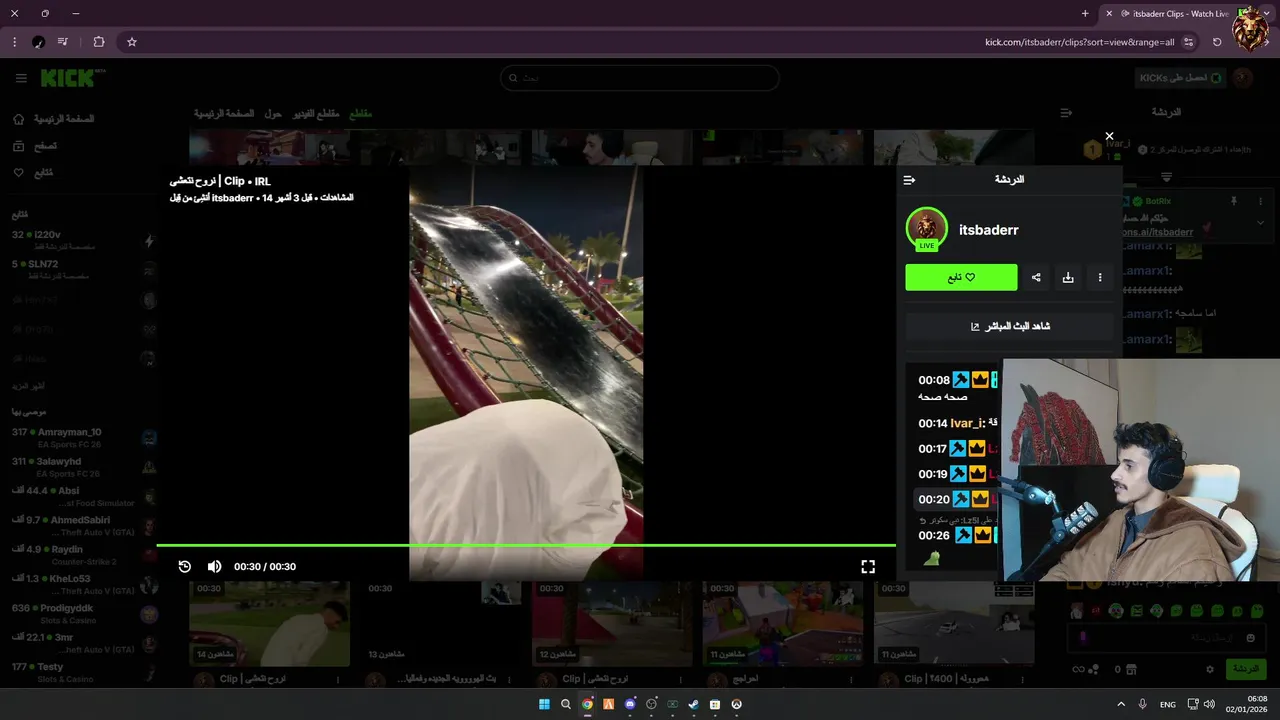Open followed channel i220v
The height and width of the screenshot is (720, 1280).
point(84,240)
